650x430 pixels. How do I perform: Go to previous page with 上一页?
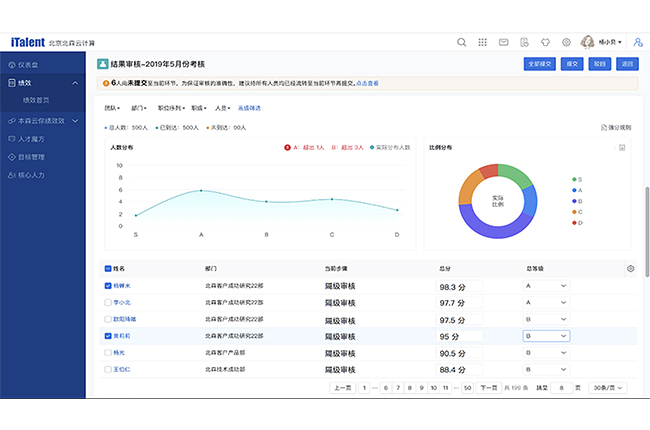(342, 388)
